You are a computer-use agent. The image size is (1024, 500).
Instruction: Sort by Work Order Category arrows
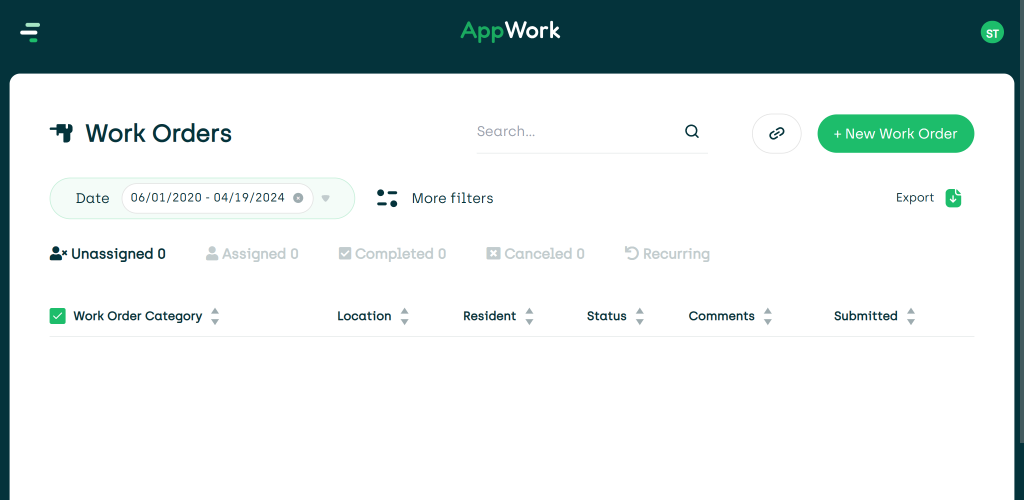(x=215, y=317)
